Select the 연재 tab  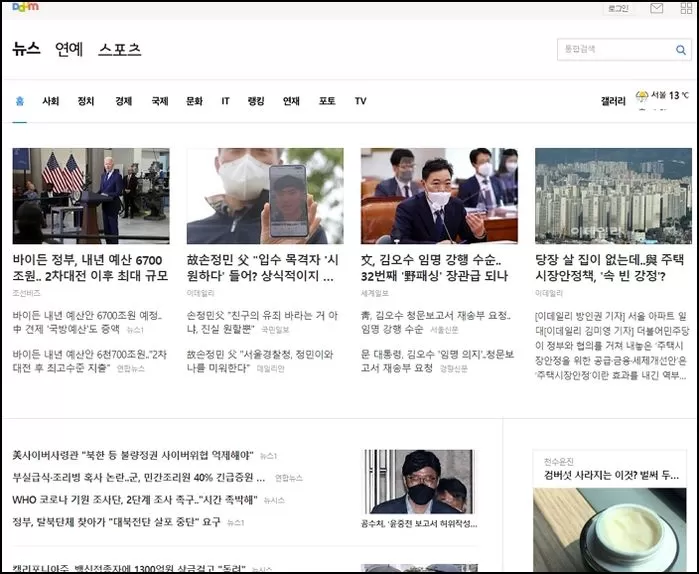[291, 101]
